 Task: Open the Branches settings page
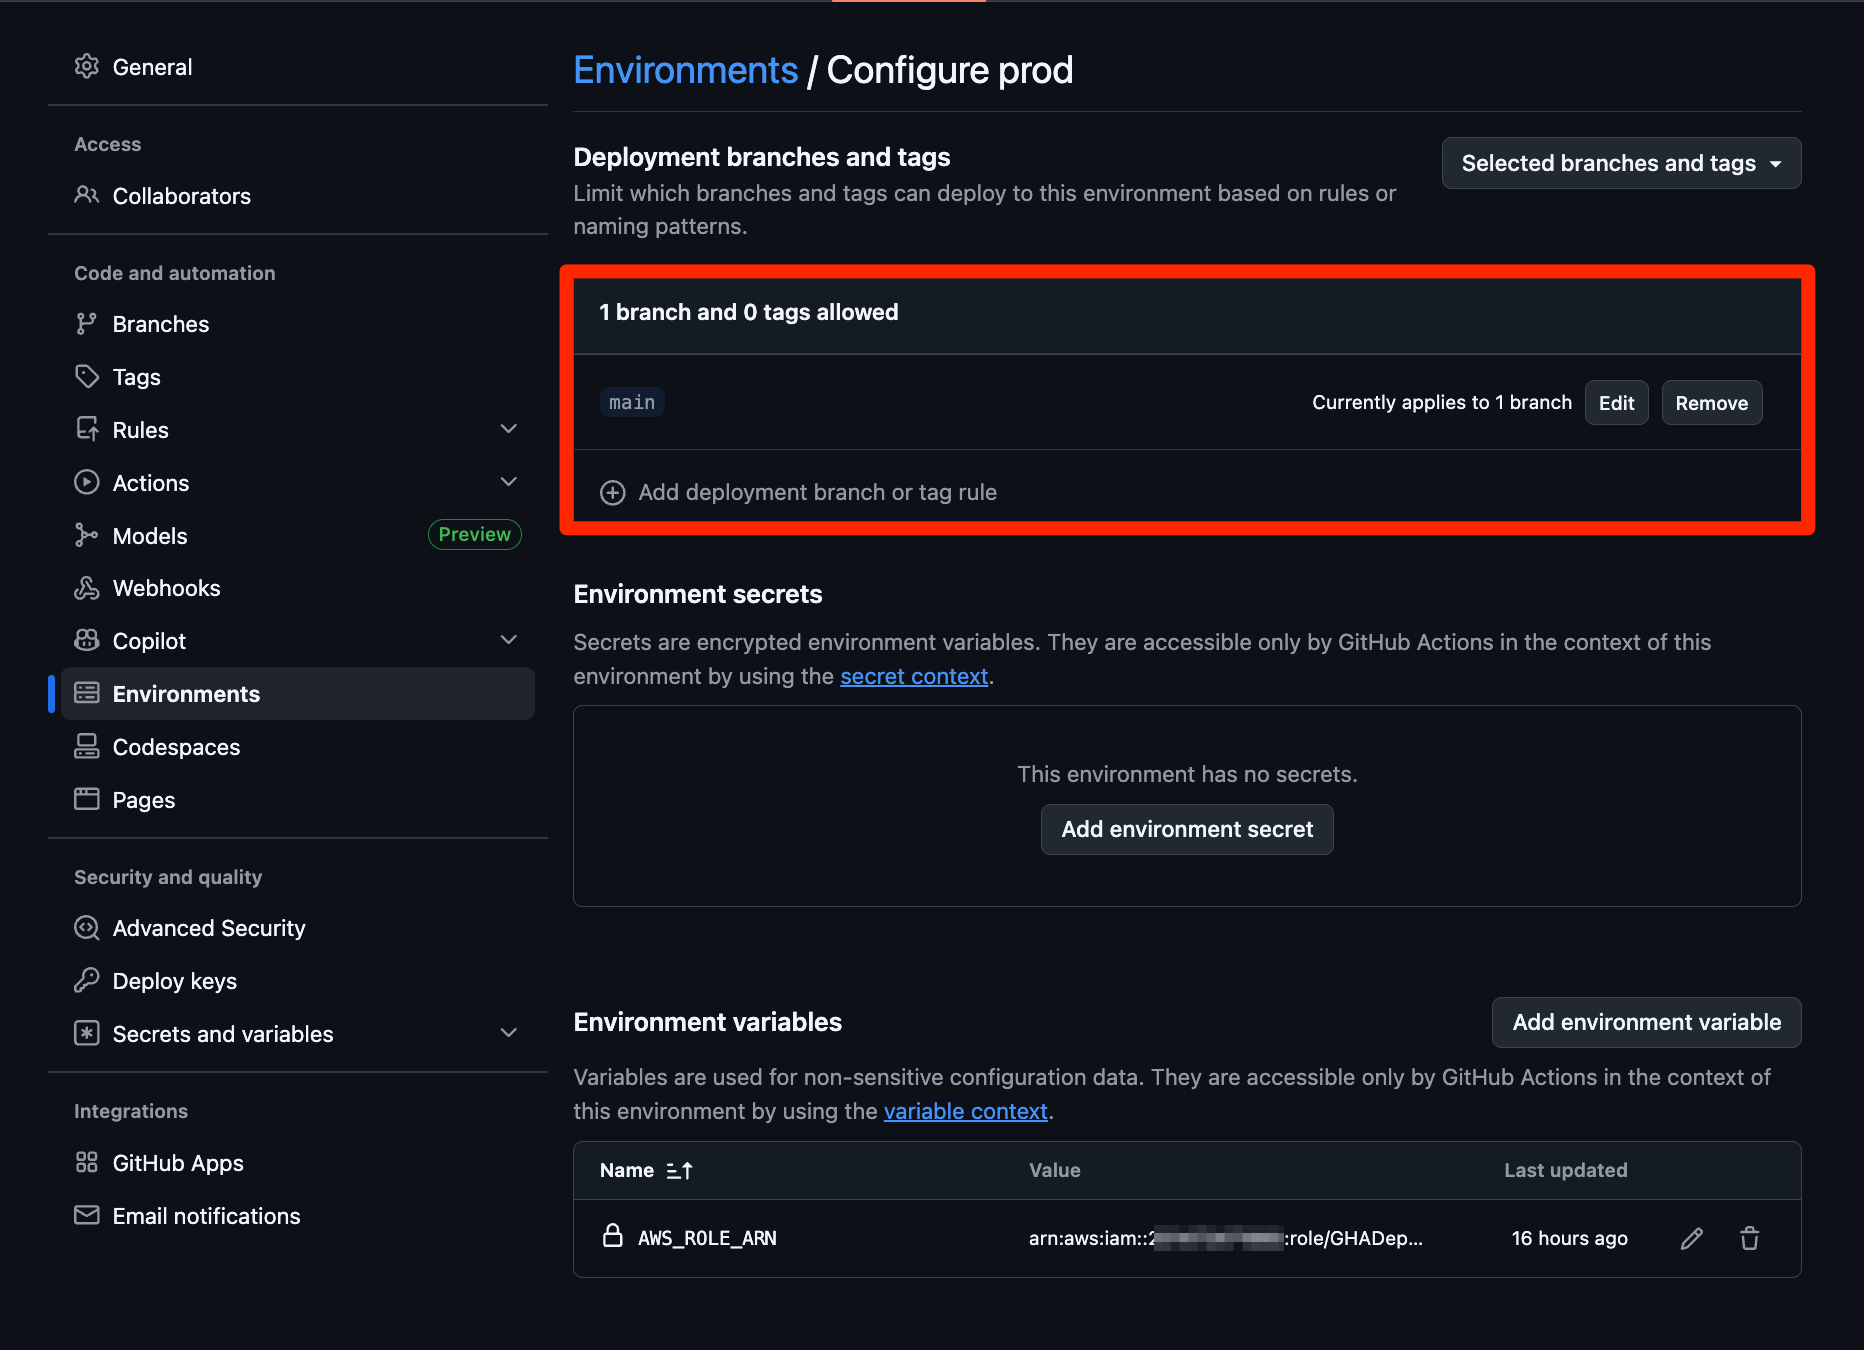[x=298, y=324]
